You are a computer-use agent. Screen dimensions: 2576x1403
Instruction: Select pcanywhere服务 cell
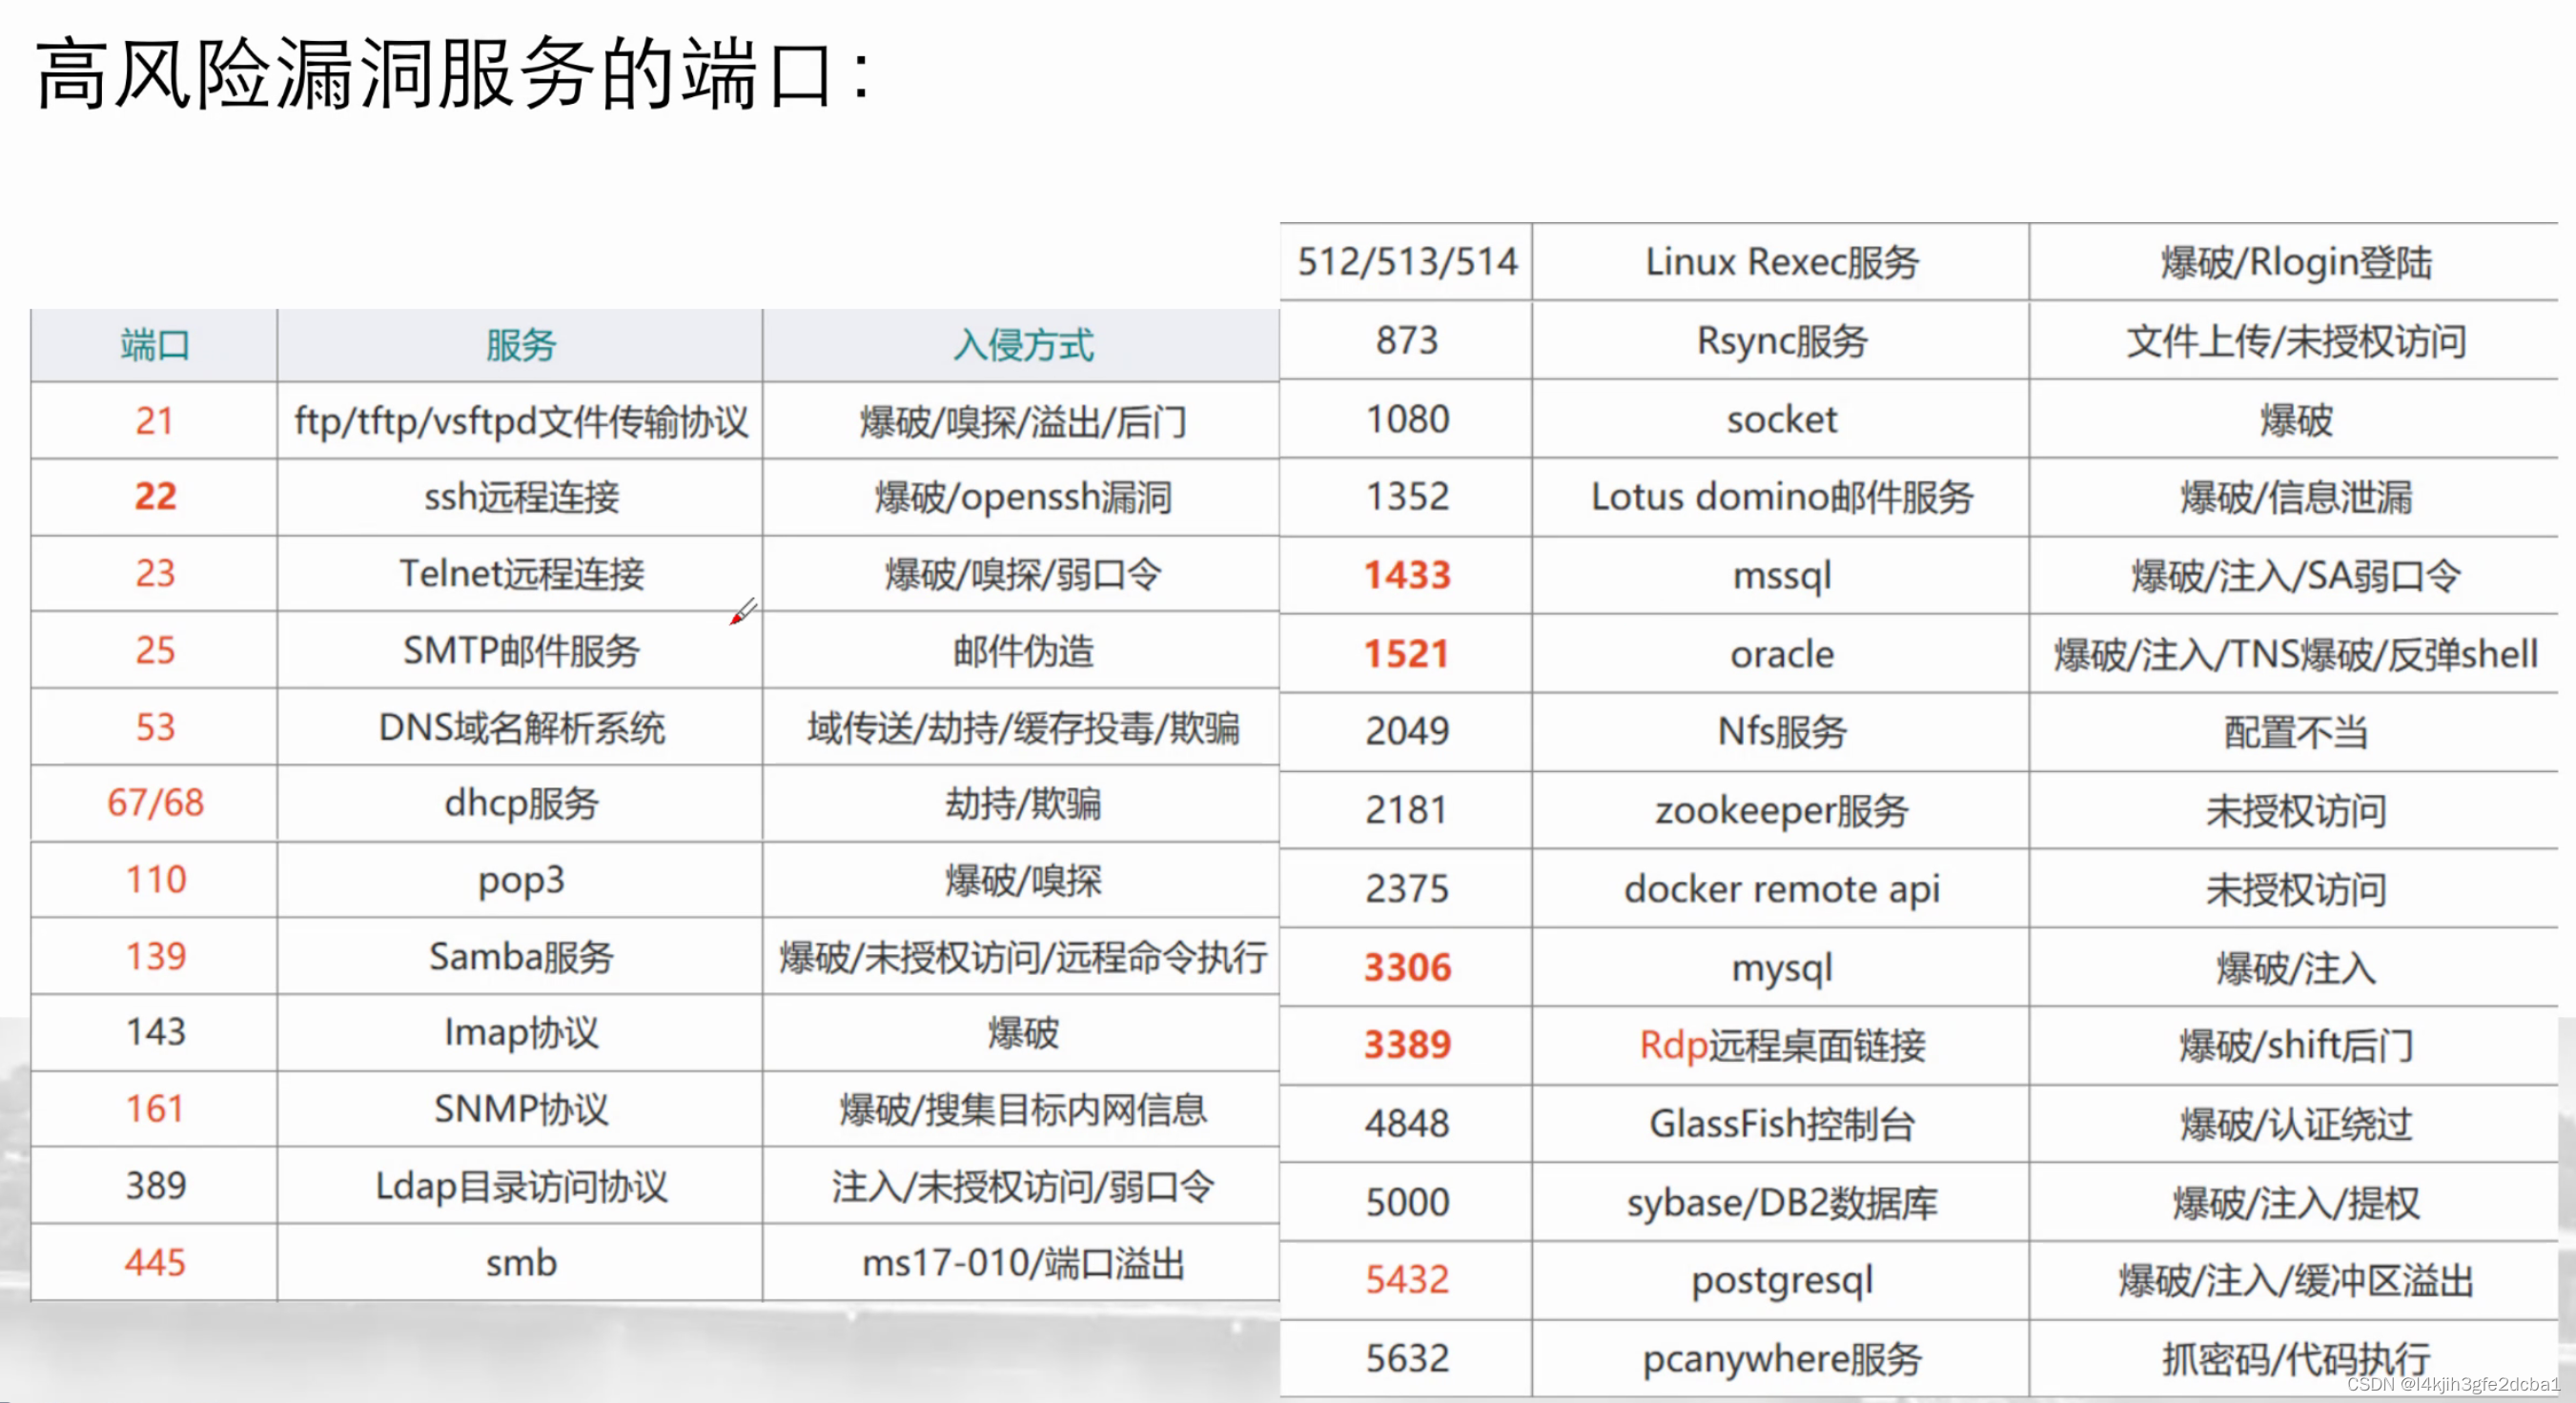pyautogui.click(x=1782, y=1358)
